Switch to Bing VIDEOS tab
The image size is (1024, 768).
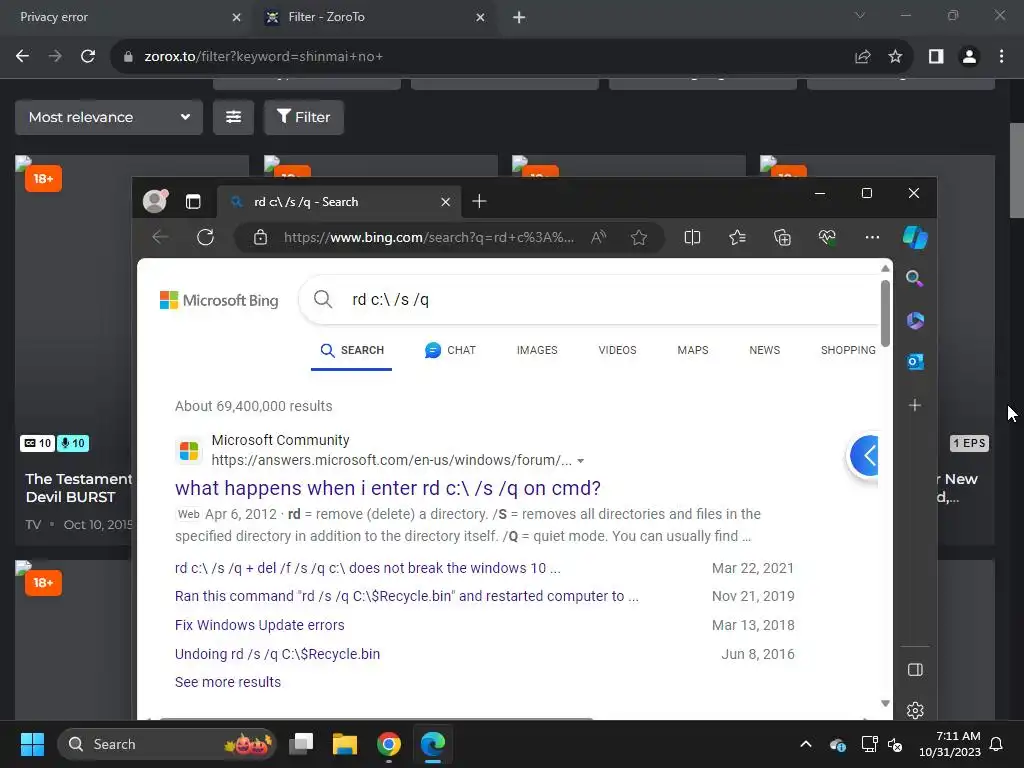[x=617, y=351]
